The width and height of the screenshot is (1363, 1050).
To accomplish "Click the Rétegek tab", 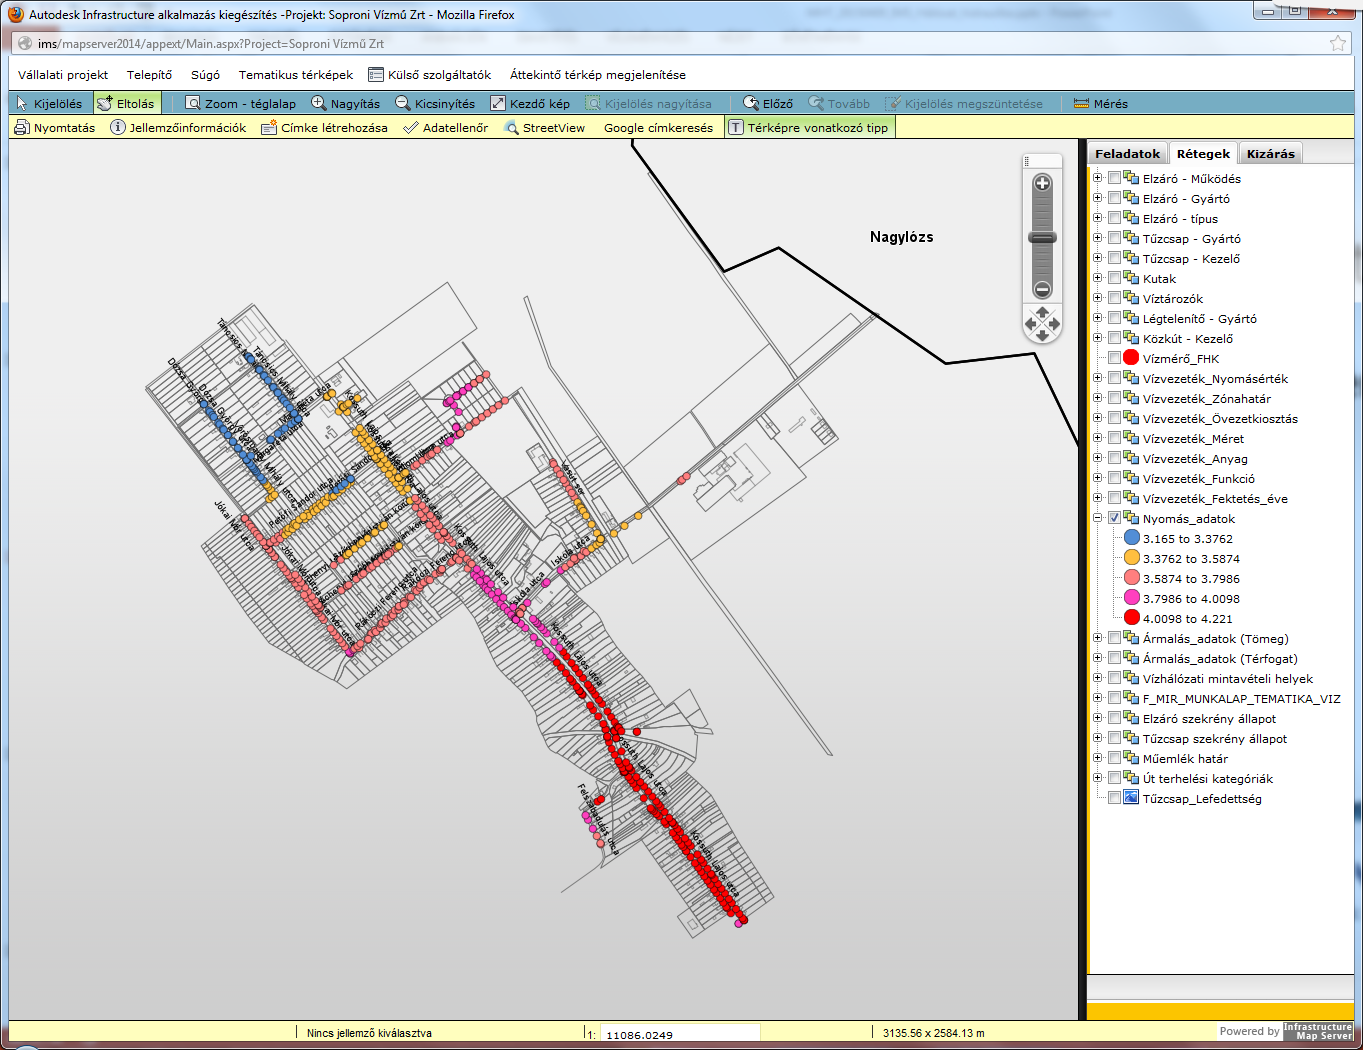I will 1203,153.
